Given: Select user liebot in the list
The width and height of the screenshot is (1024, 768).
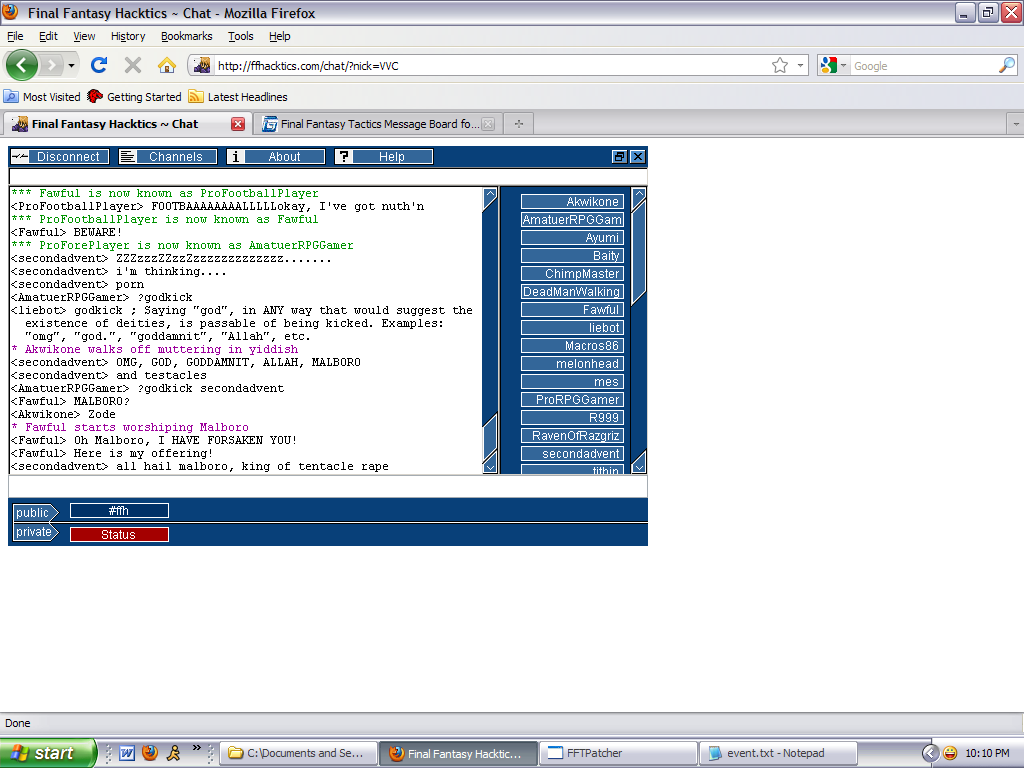Looking at the screenshot, I should pos(573,327).
